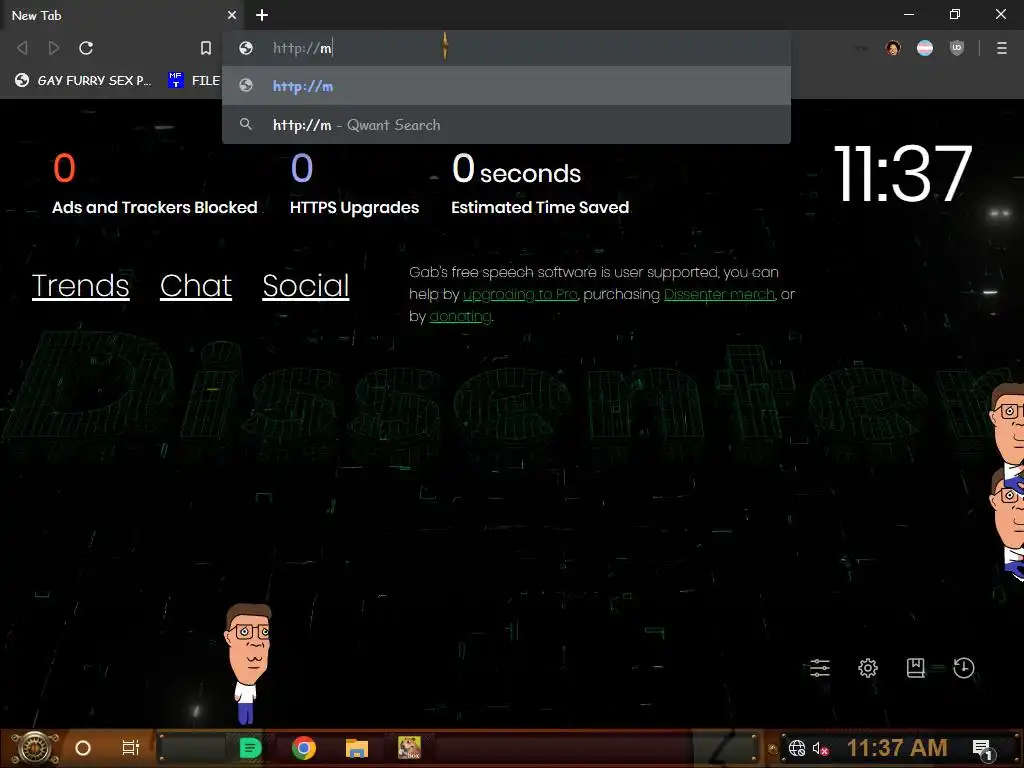This screenshot has height=768, width=1024.
Task: Open the Social link
Action: [306, 285]
